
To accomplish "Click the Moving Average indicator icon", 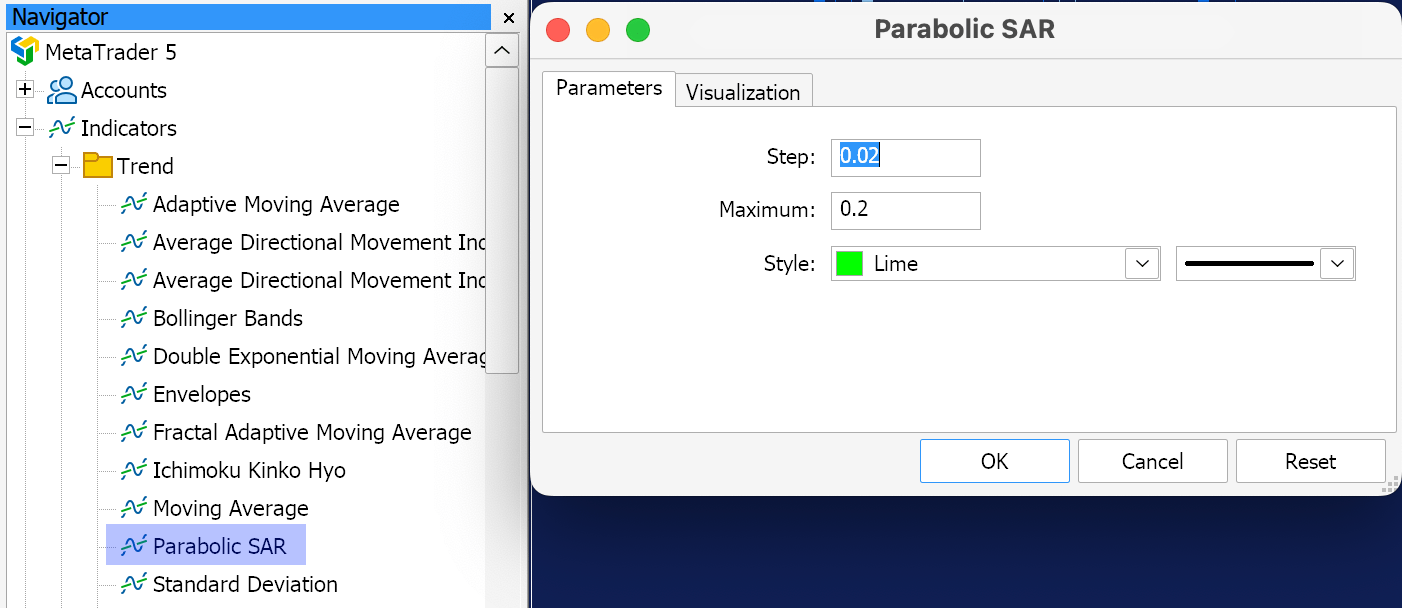I will (x=134, y=508).
